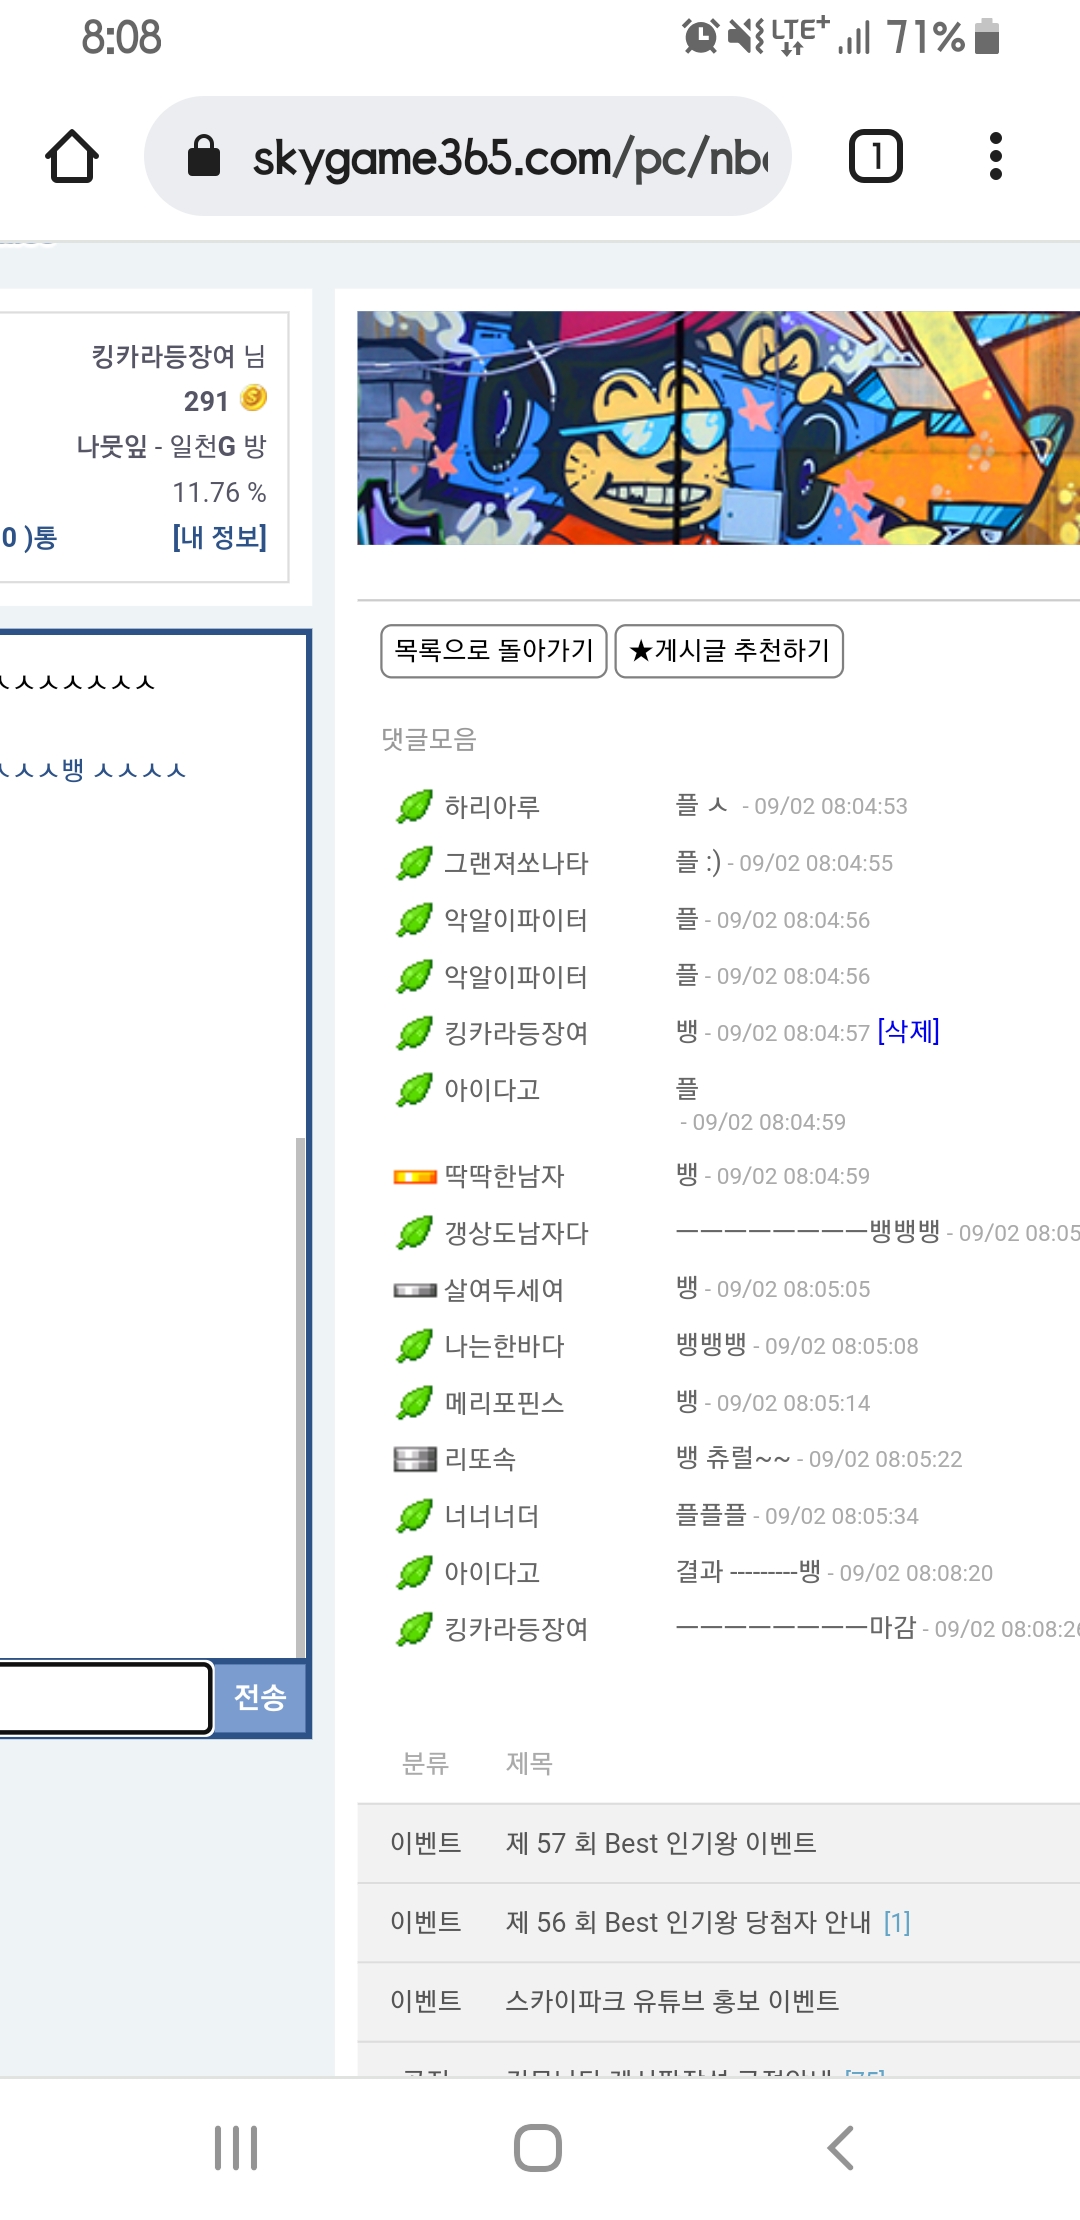
Task: Delete comment via [삭제] link
Action: tap(908, 1031)
